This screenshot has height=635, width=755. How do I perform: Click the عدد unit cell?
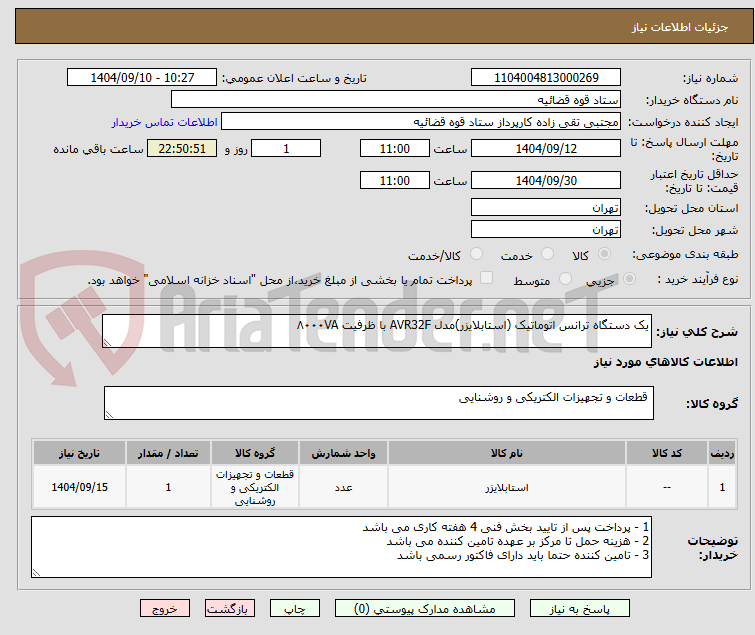coord(343,487)
